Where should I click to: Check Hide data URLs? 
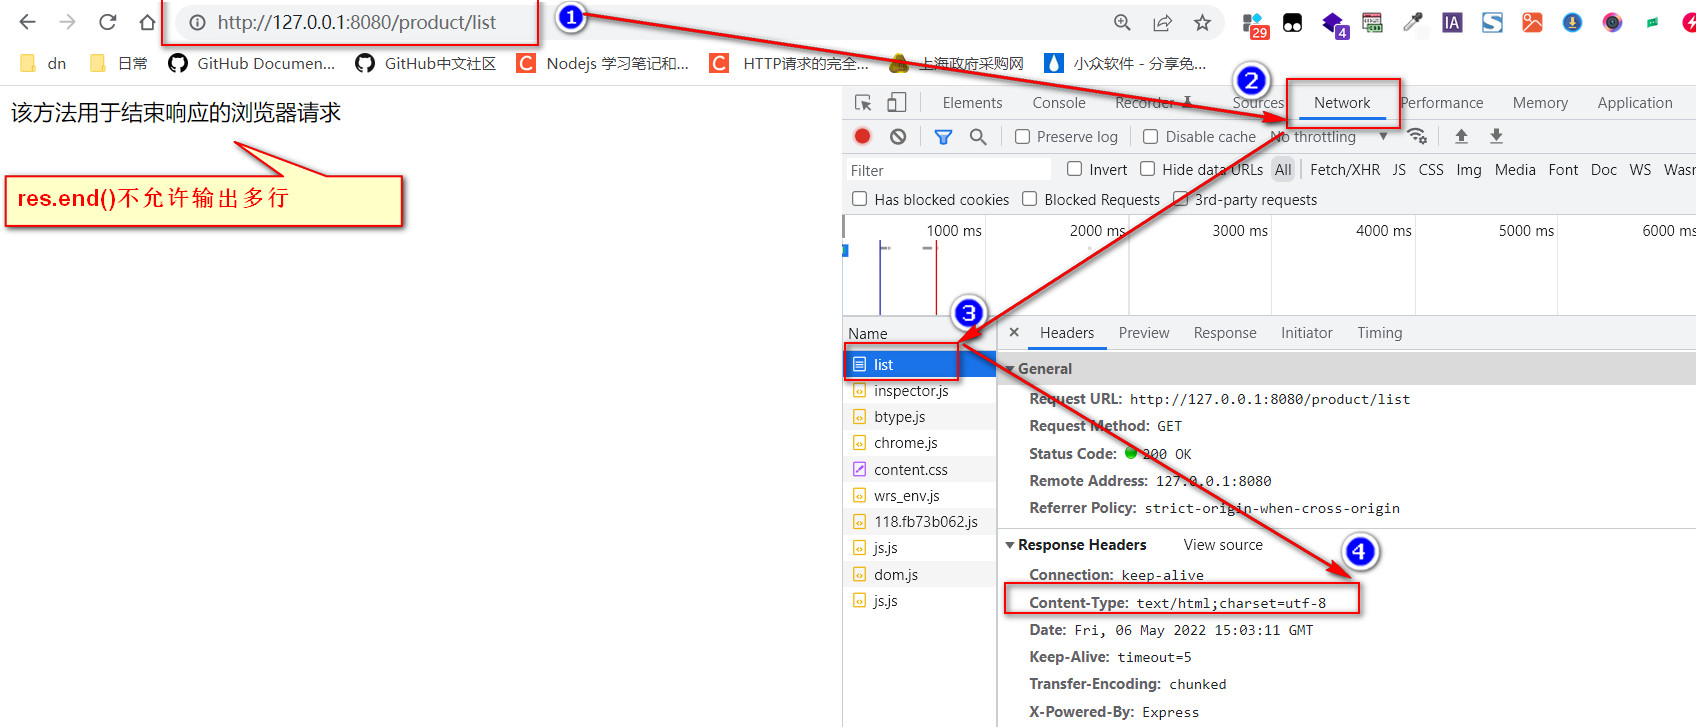(1147, 169)
